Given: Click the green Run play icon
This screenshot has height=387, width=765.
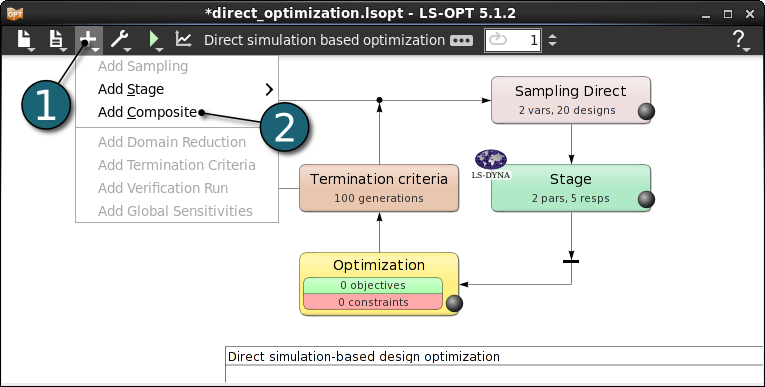Looking at the screenshot, I should pos(155,40).
